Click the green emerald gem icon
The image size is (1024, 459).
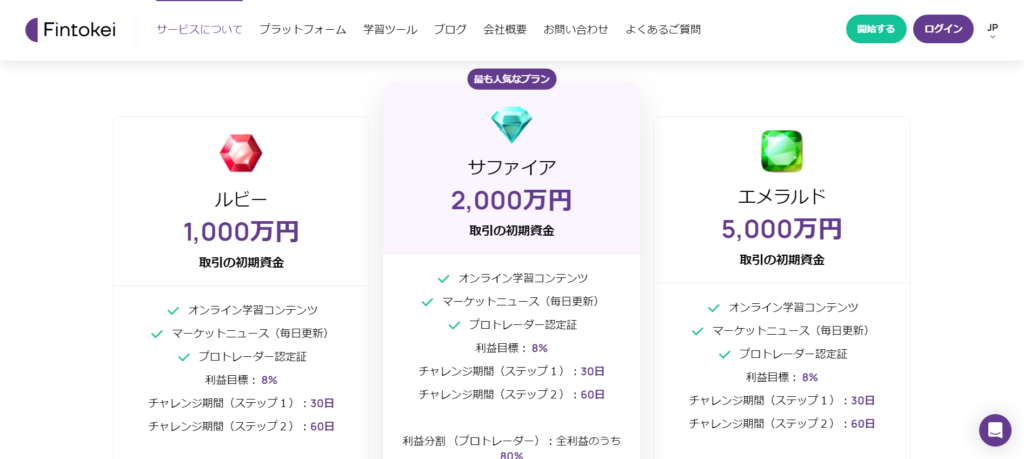click(782, 151)
